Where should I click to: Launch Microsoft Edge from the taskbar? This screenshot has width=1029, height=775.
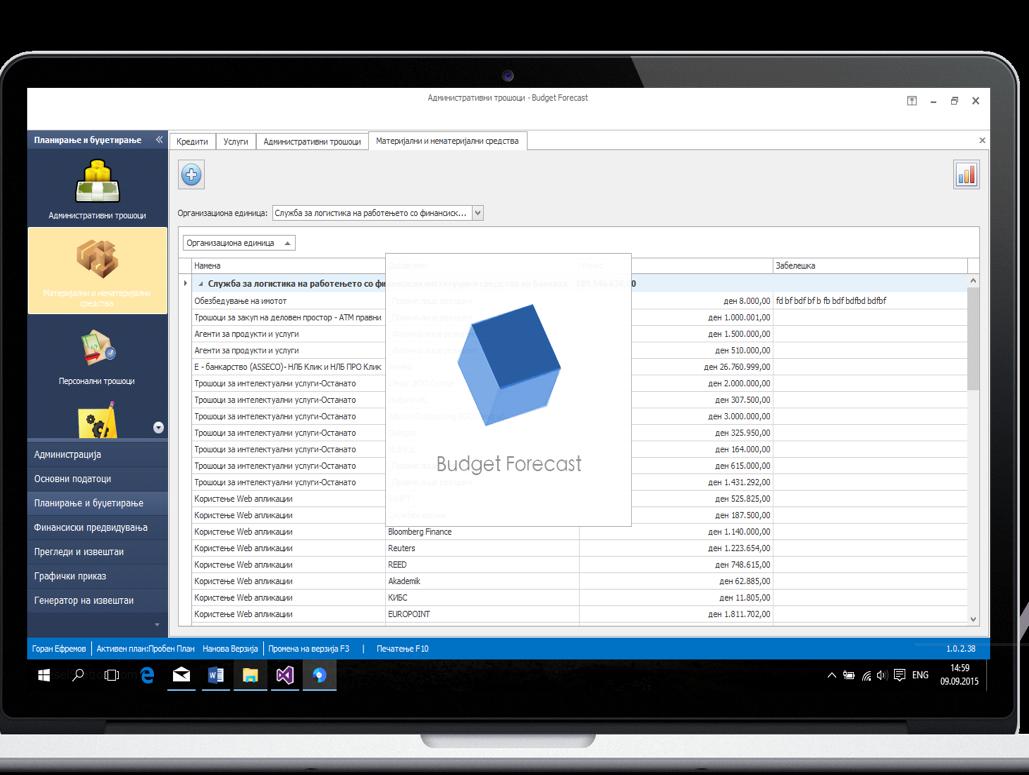coord(147,675)
